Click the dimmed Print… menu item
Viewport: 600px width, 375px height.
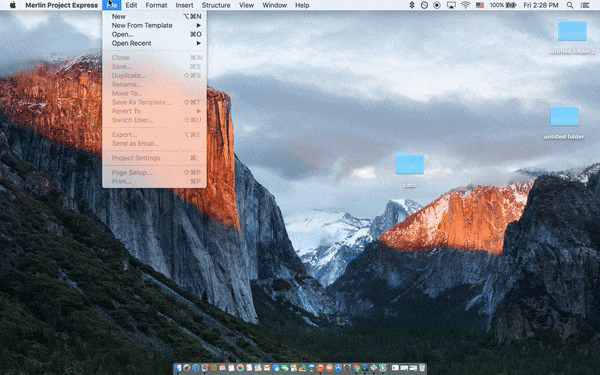155,181
